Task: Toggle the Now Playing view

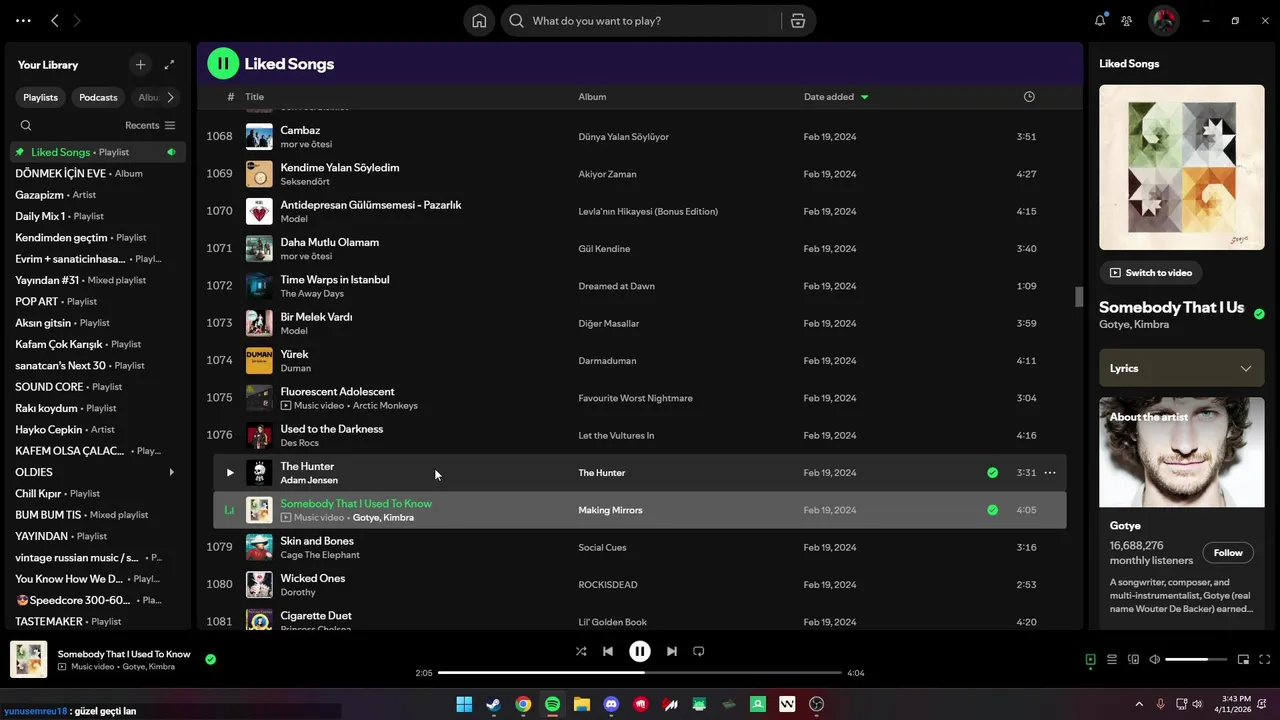Action: [x=1090, y=660]
